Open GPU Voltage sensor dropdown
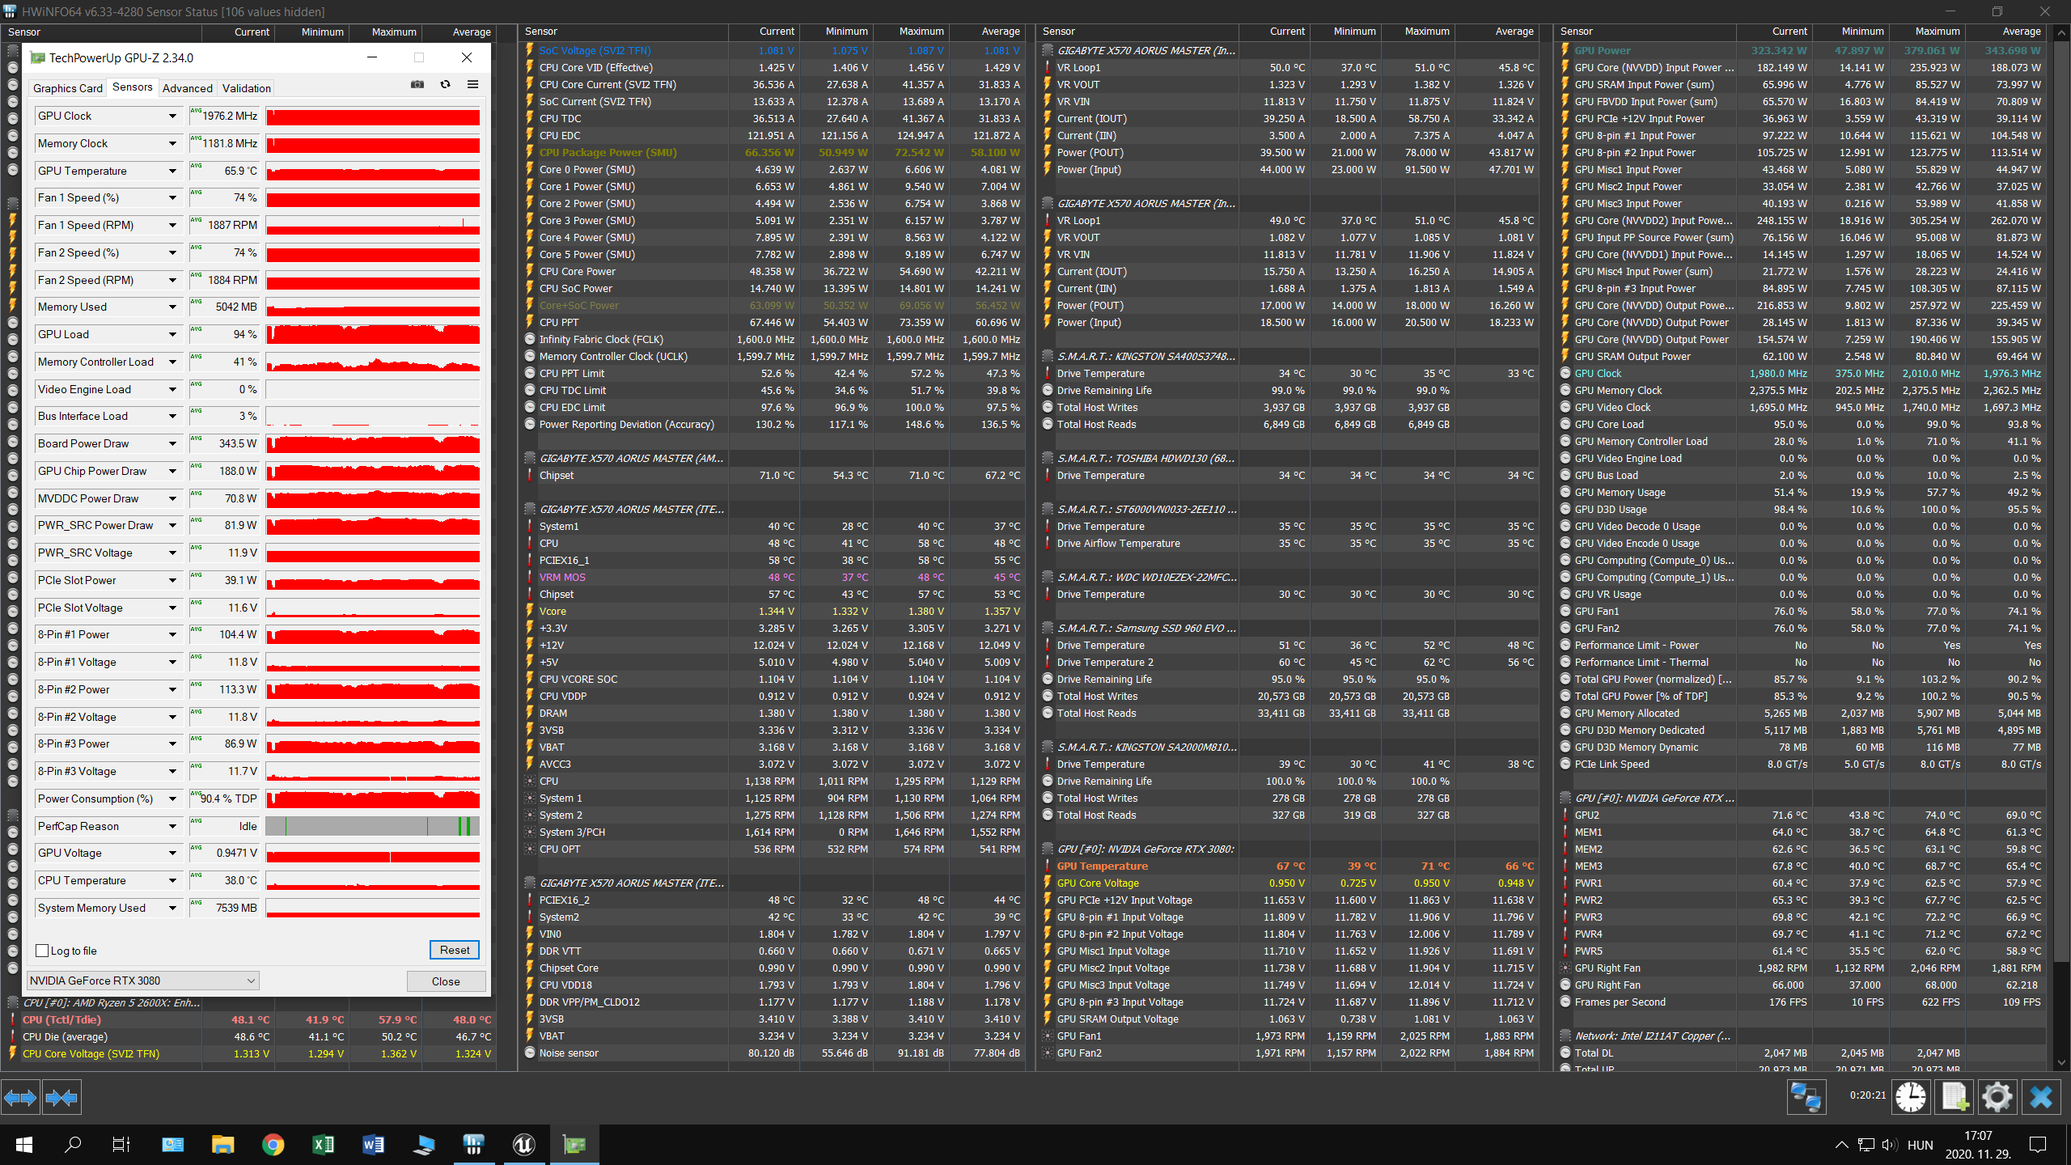The height and width of the screenshot is (1165, 2071). tap(172, 853)
